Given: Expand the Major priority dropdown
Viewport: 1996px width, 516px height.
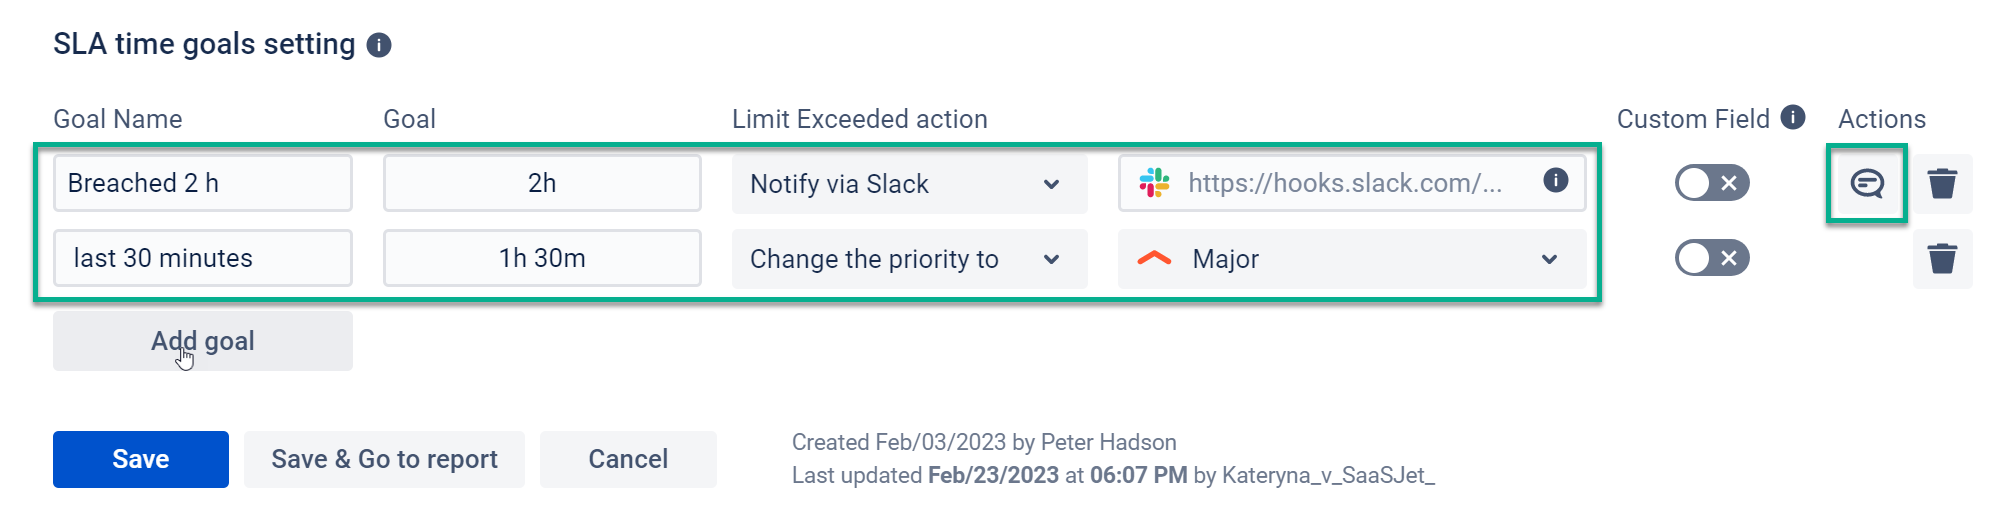Looking at the screenshot, I should coord(1549,259).
